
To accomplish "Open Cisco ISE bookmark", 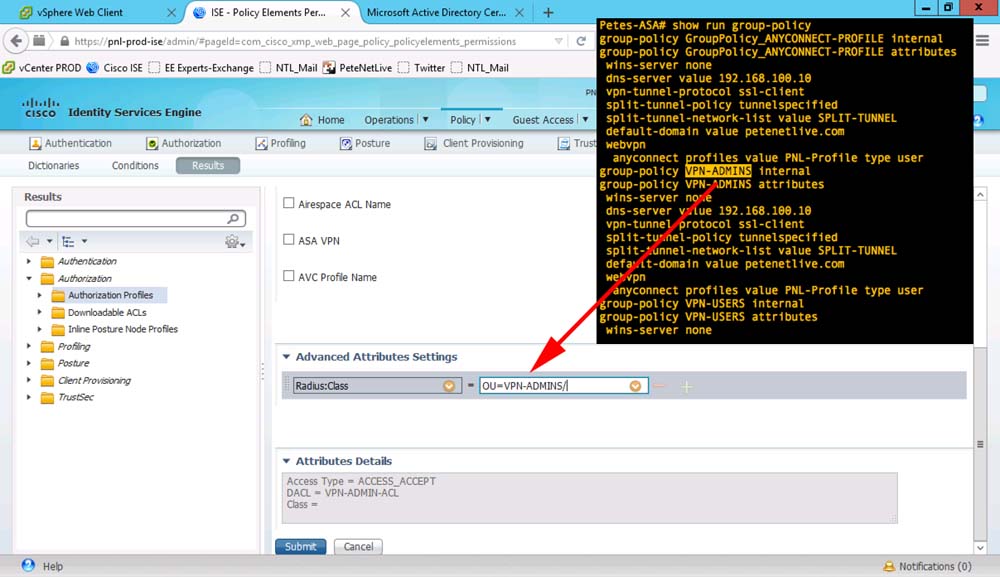I will coord(115,68).
